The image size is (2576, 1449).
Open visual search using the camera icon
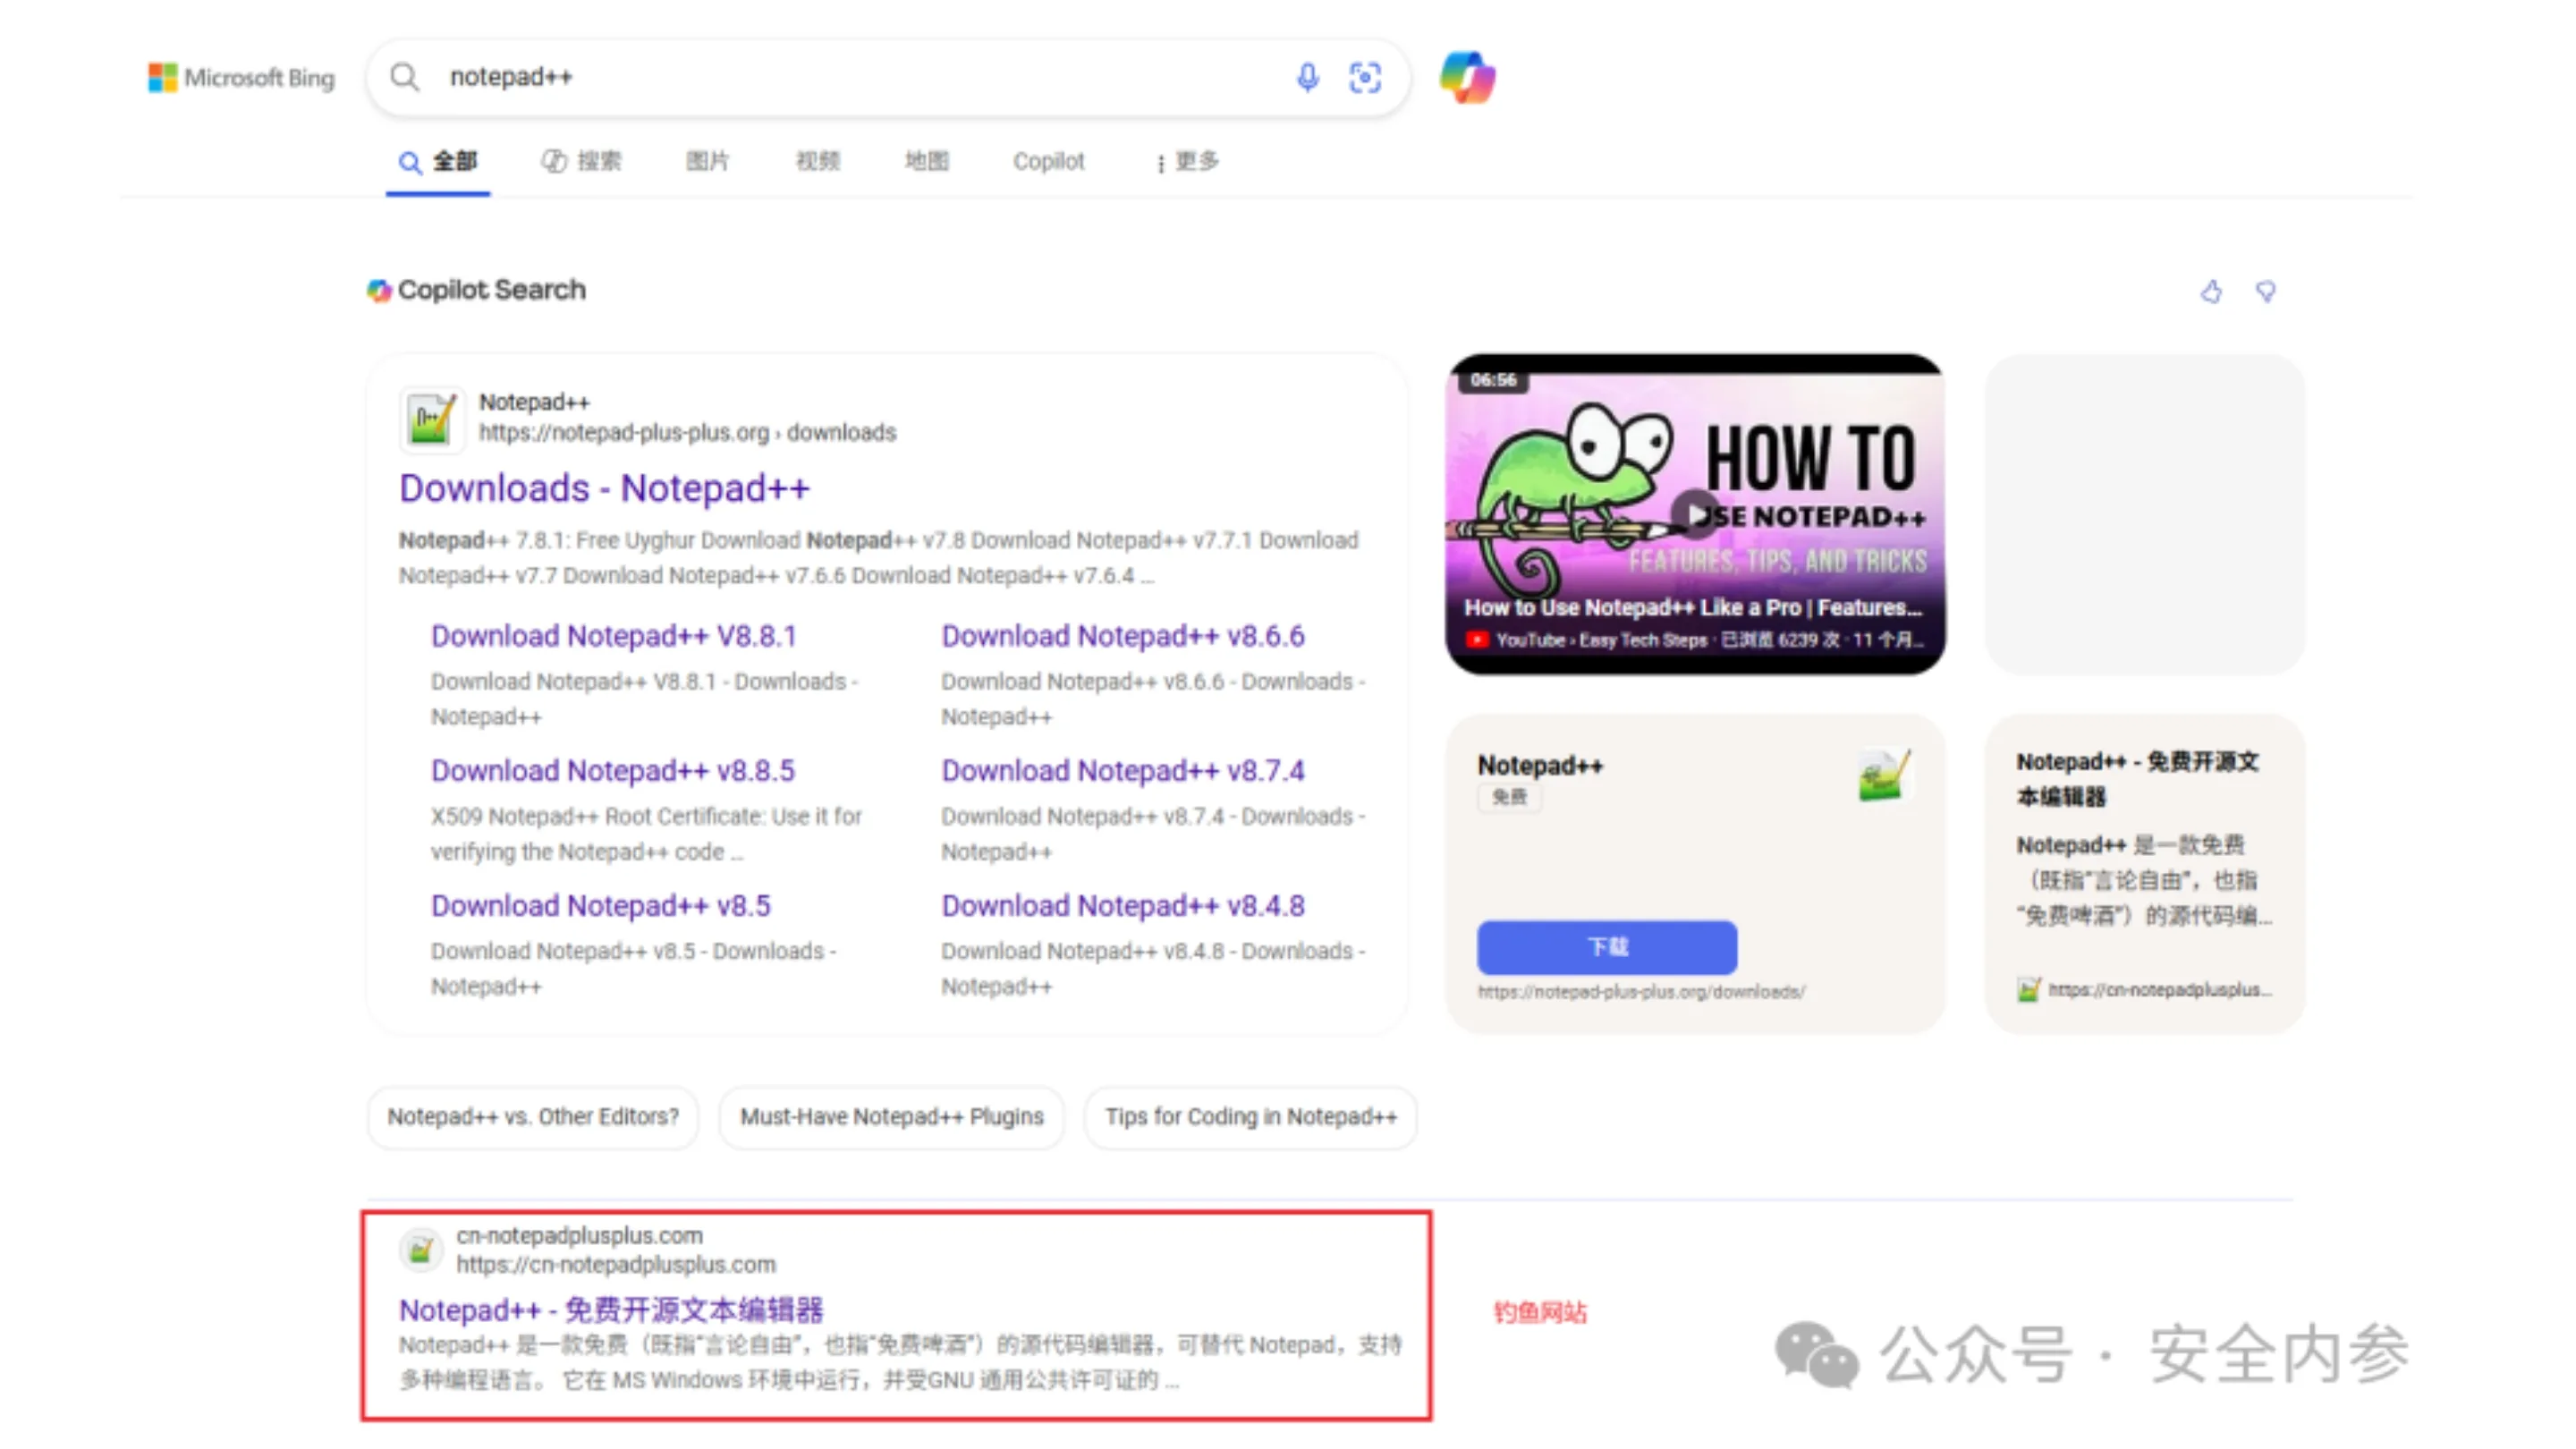click(1365, 78)
